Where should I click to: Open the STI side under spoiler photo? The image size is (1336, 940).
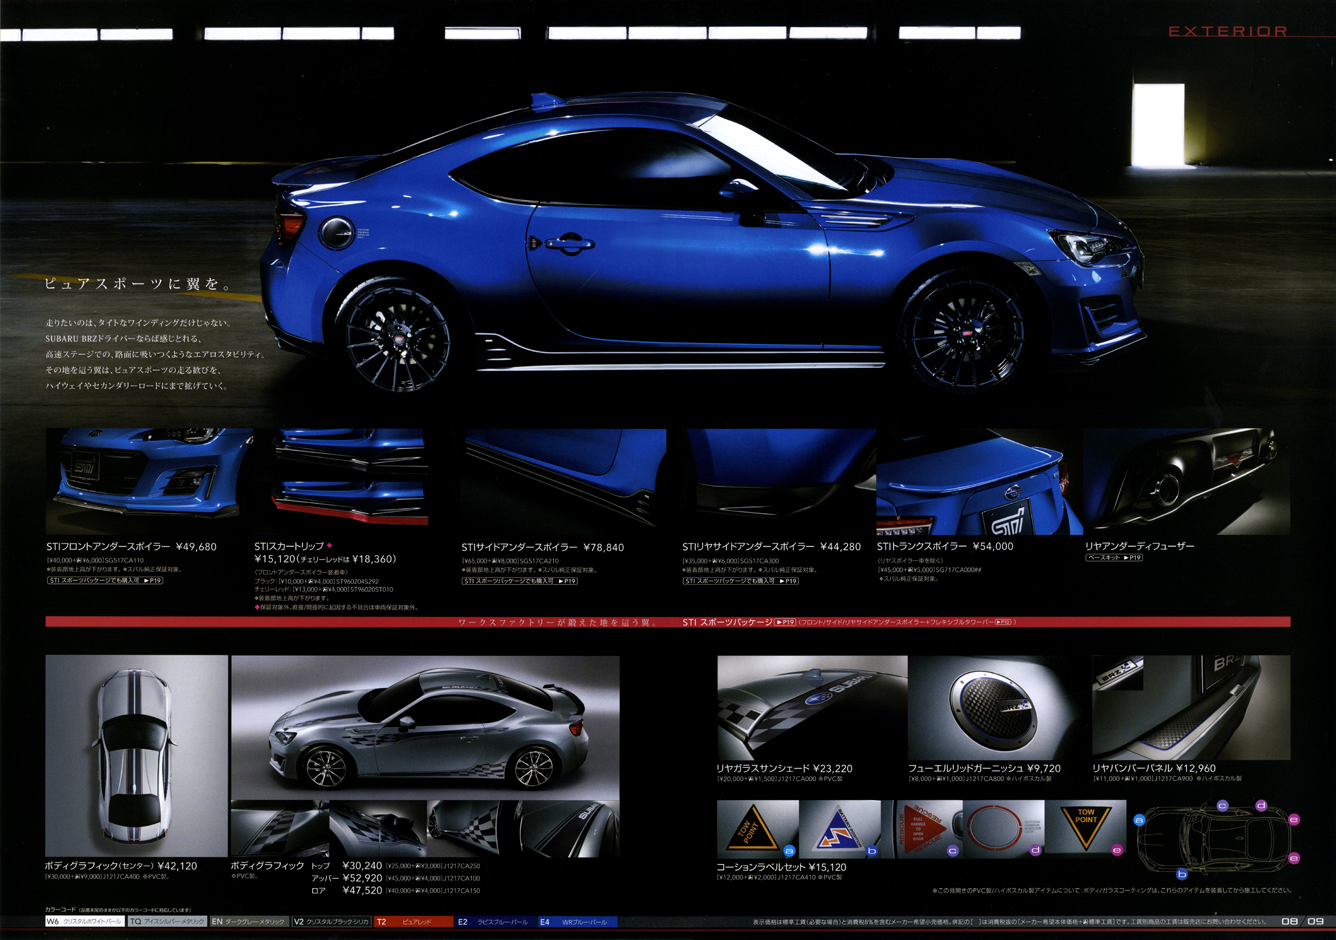pyautogui.click(x=564, y=479)
